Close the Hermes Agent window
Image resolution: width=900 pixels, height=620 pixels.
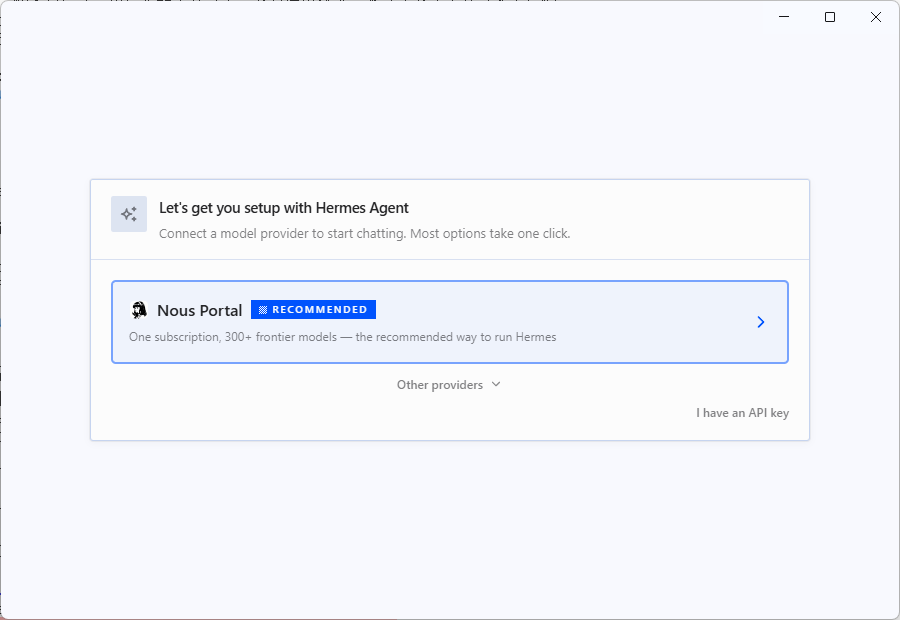(x=876, y=17)
